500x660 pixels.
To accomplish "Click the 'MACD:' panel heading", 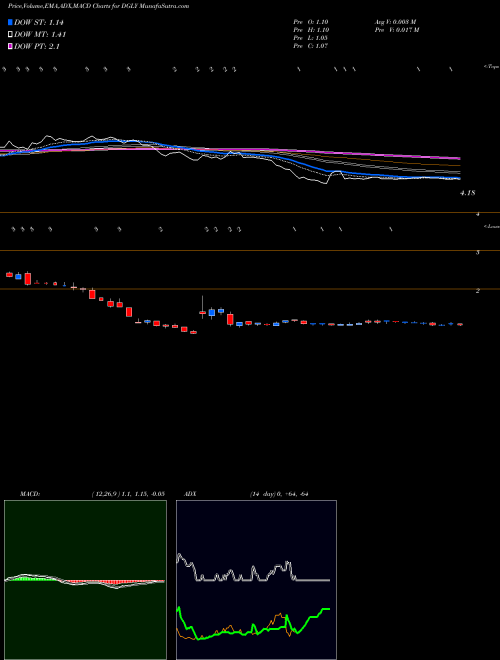I will coord(30,494).
